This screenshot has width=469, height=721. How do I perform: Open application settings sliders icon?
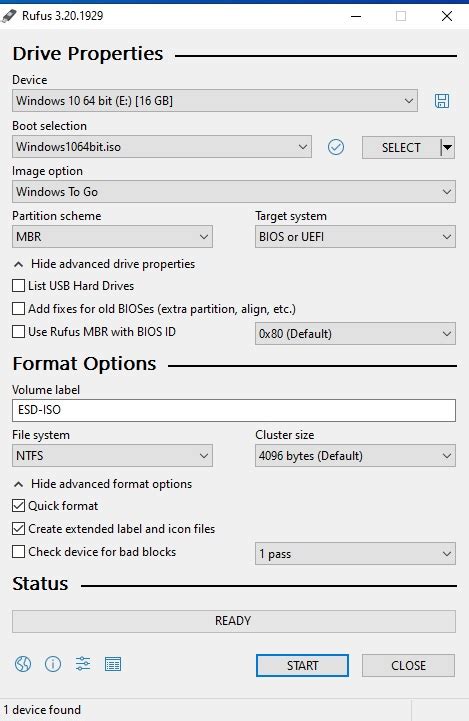click(x=83, y=664)
